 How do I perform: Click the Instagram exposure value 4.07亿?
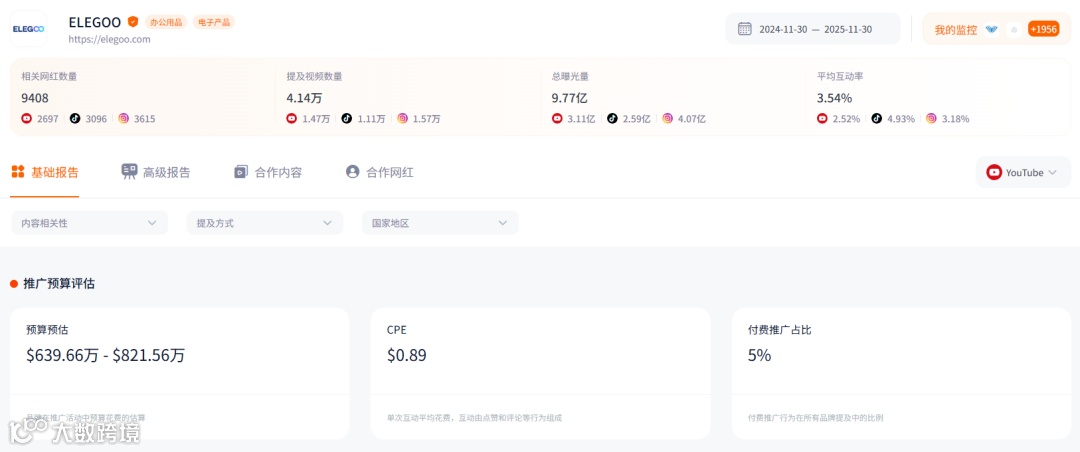692,119
